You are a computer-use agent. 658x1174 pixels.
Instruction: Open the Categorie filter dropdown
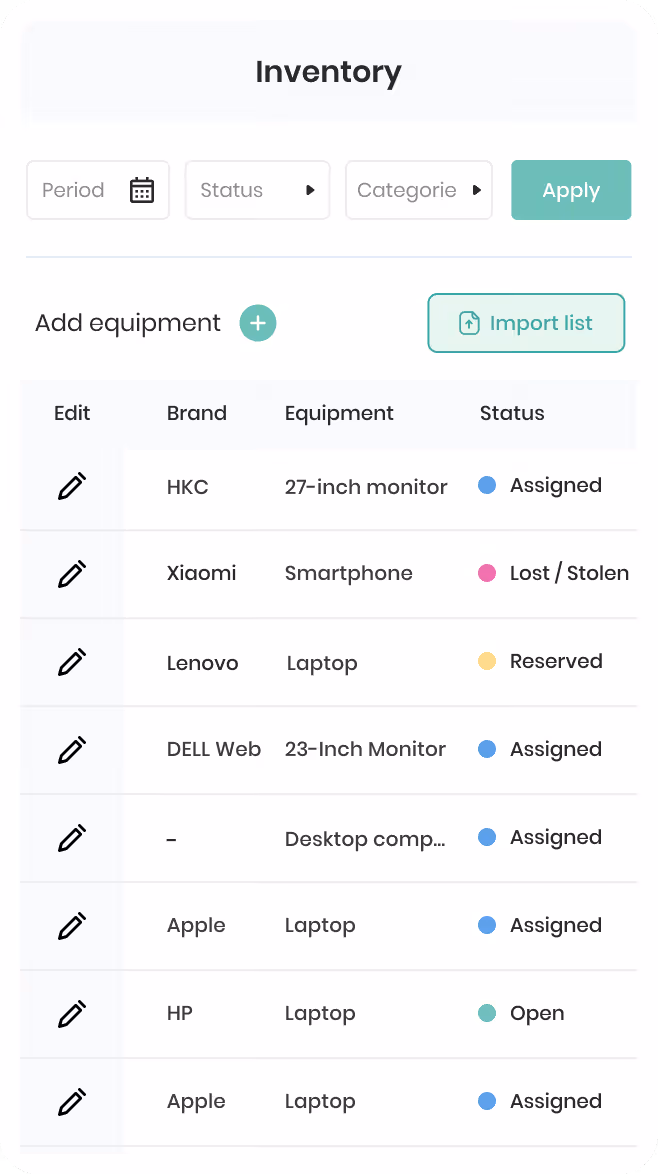(x=418, y=190)
